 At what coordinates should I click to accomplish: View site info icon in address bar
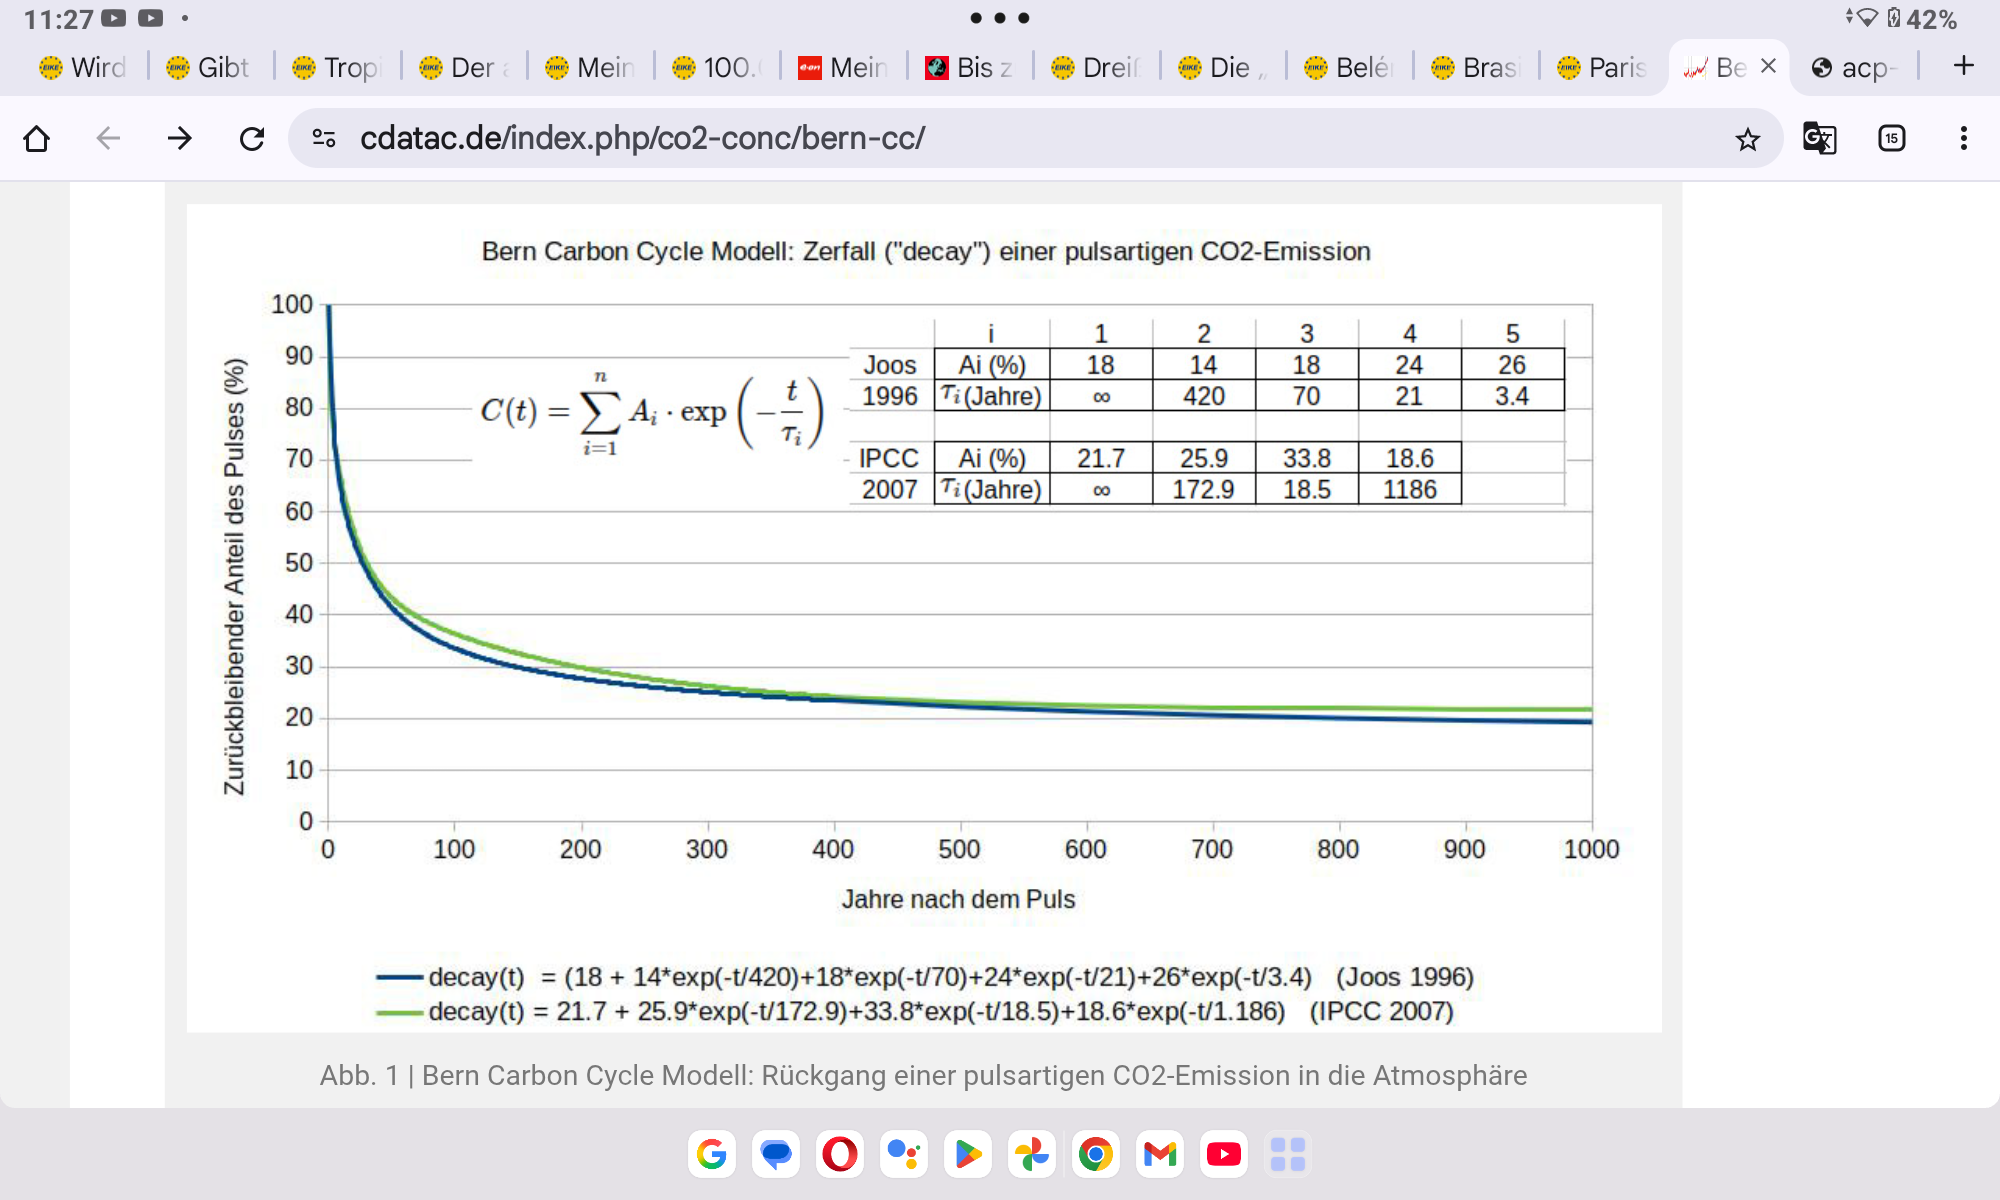tap(324, 138)
